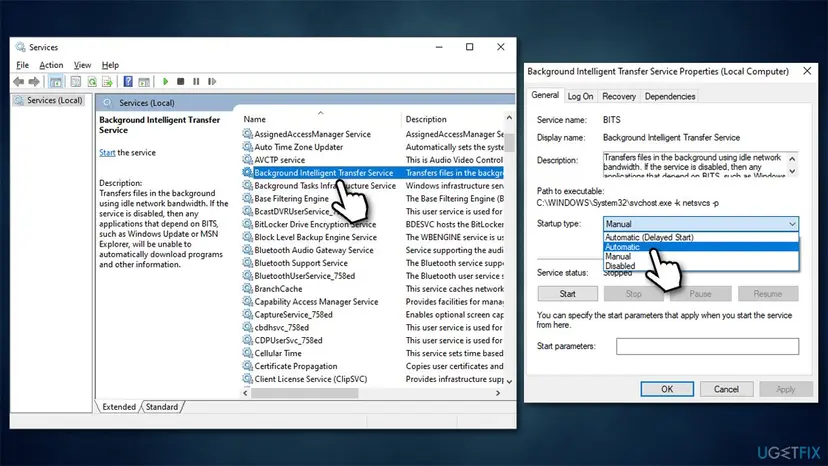
Task: Switch to the Recovery tab
Action: pyautogui.click(x=619, y=96)
